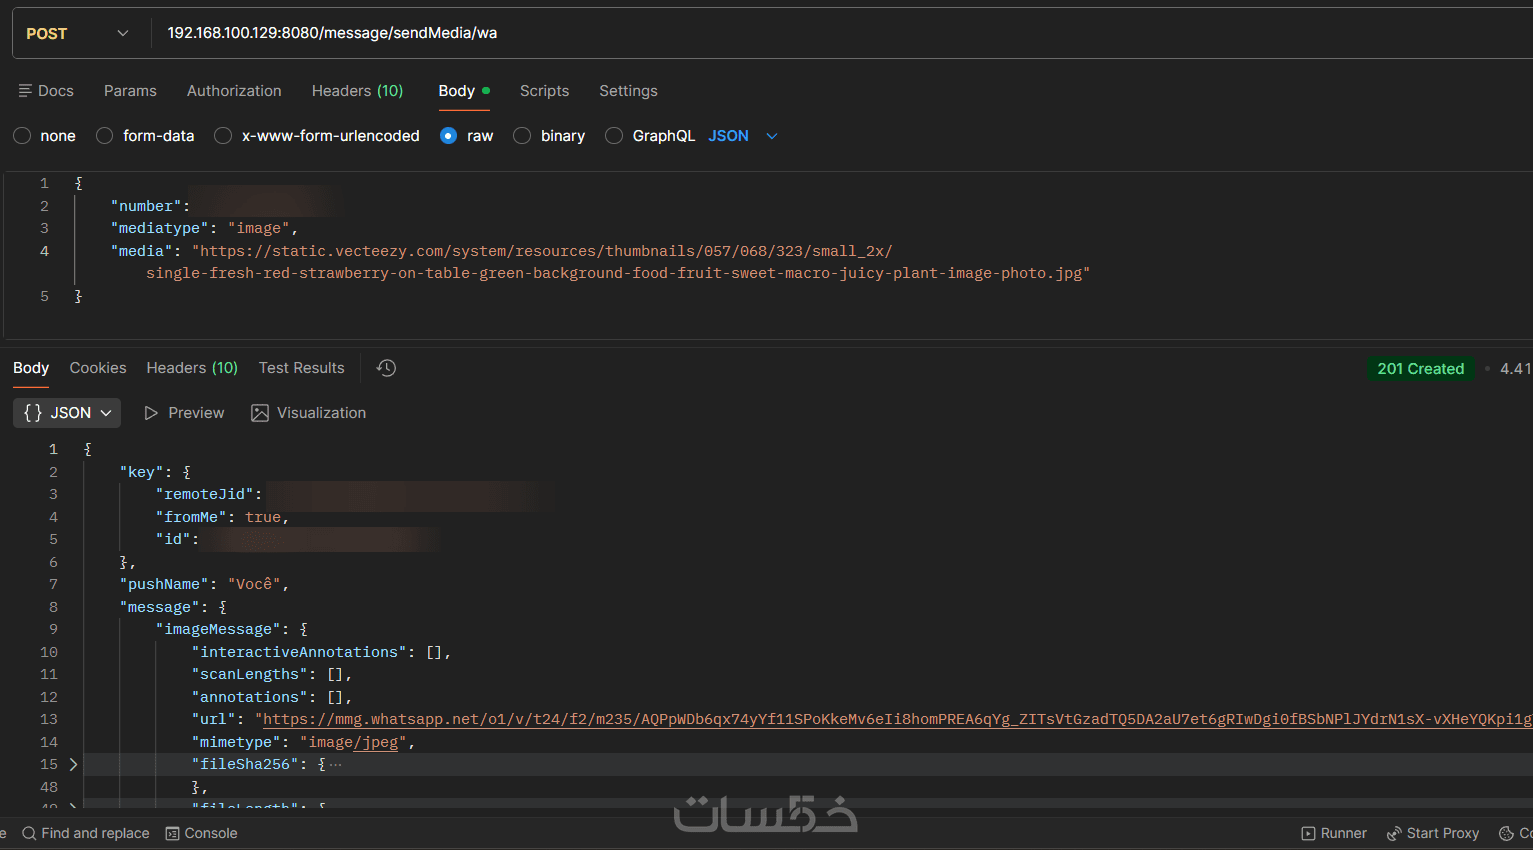This screenshot has height=850, width=1533.
Task: Click the "scanLengths" key in response
Action: tap(250, 674)
